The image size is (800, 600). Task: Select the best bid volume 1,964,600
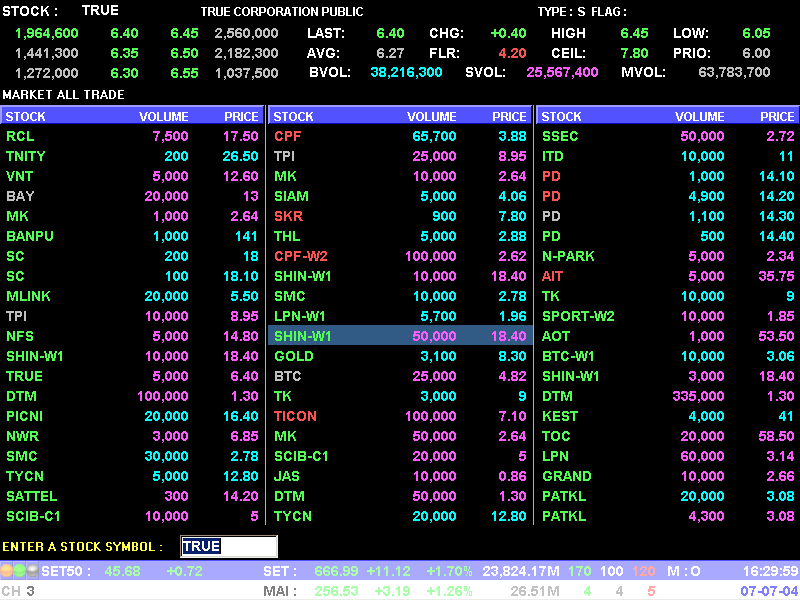(46, 34)
